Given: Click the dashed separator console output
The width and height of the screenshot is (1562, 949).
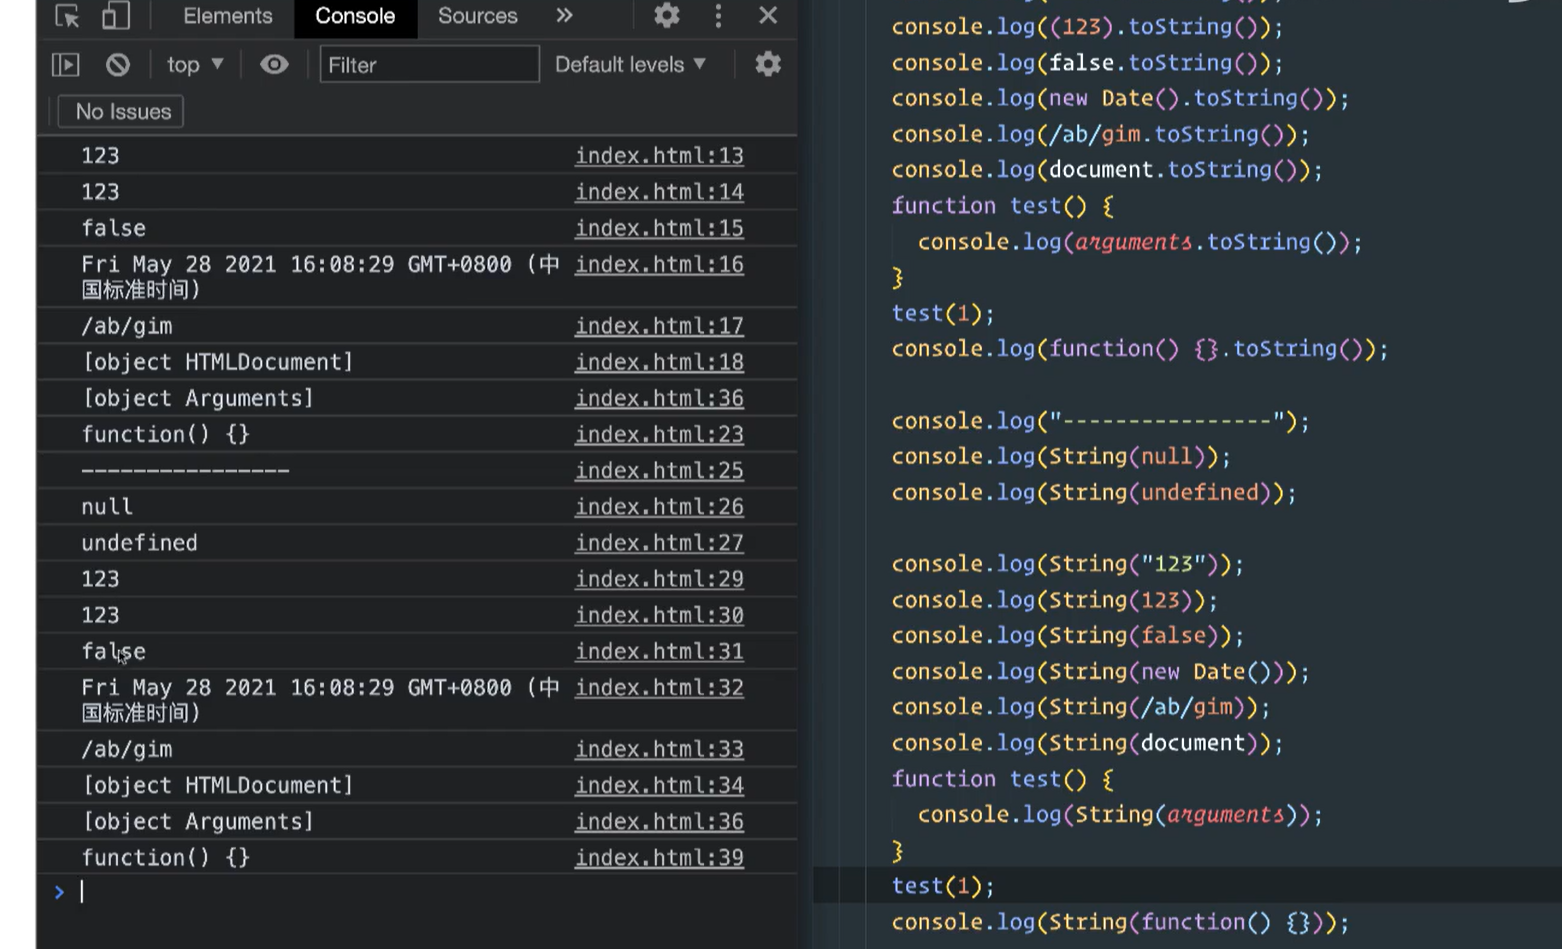Looking at the screenshot, I should pos(185,470).
